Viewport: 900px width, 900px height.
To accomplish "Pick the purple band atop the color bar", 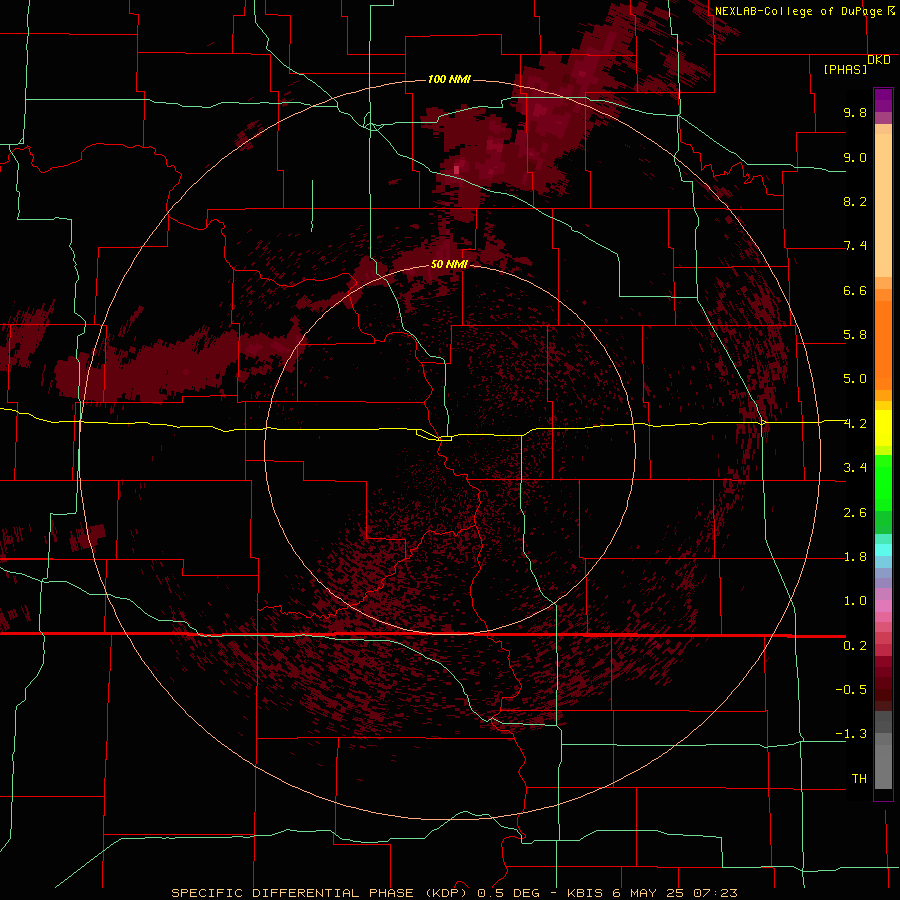I will coord(883,100).
